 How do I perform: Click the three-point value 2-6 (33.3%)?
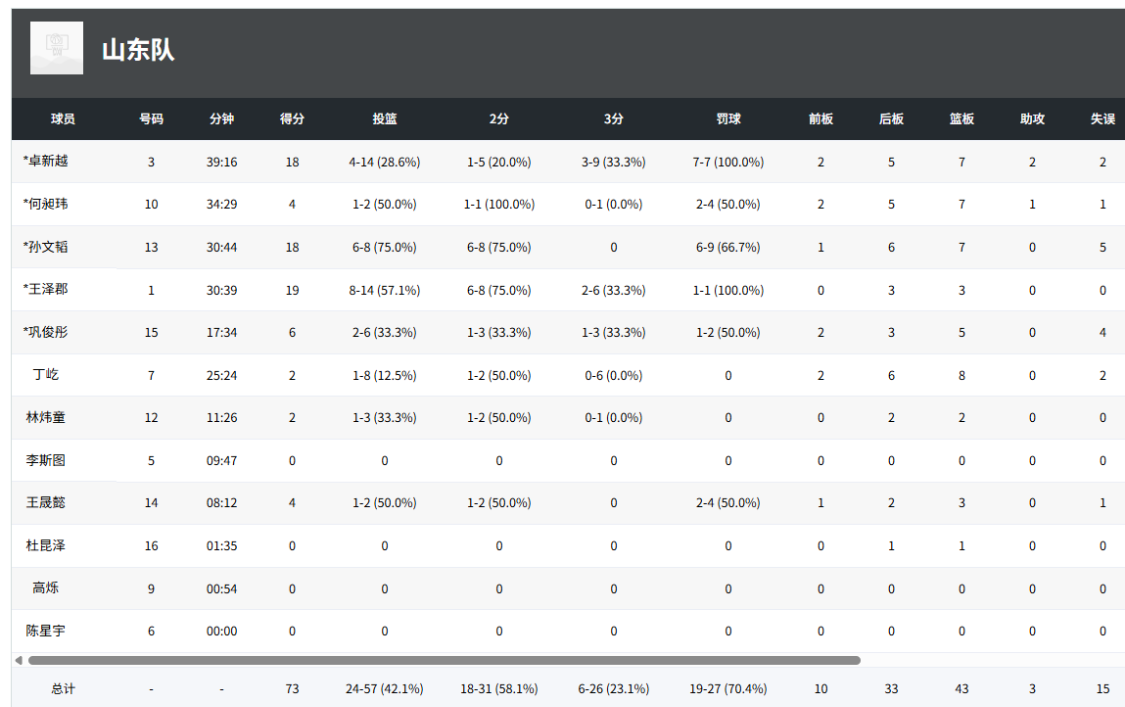coord(613,291)
